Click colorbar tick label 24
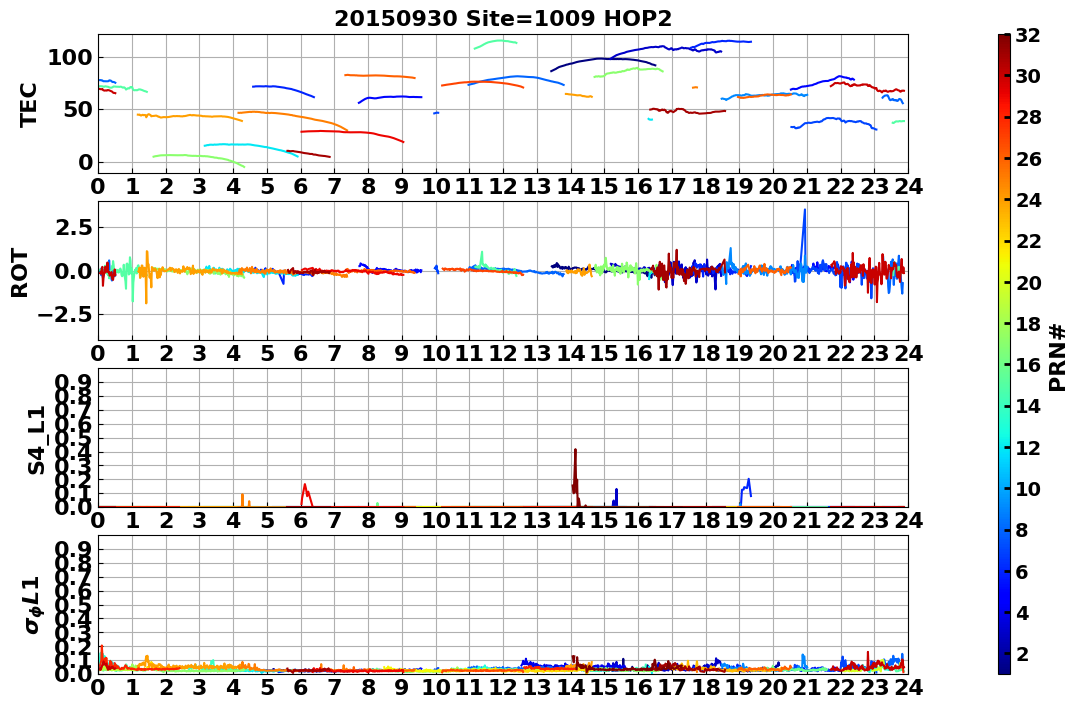 click(1028, 200)
